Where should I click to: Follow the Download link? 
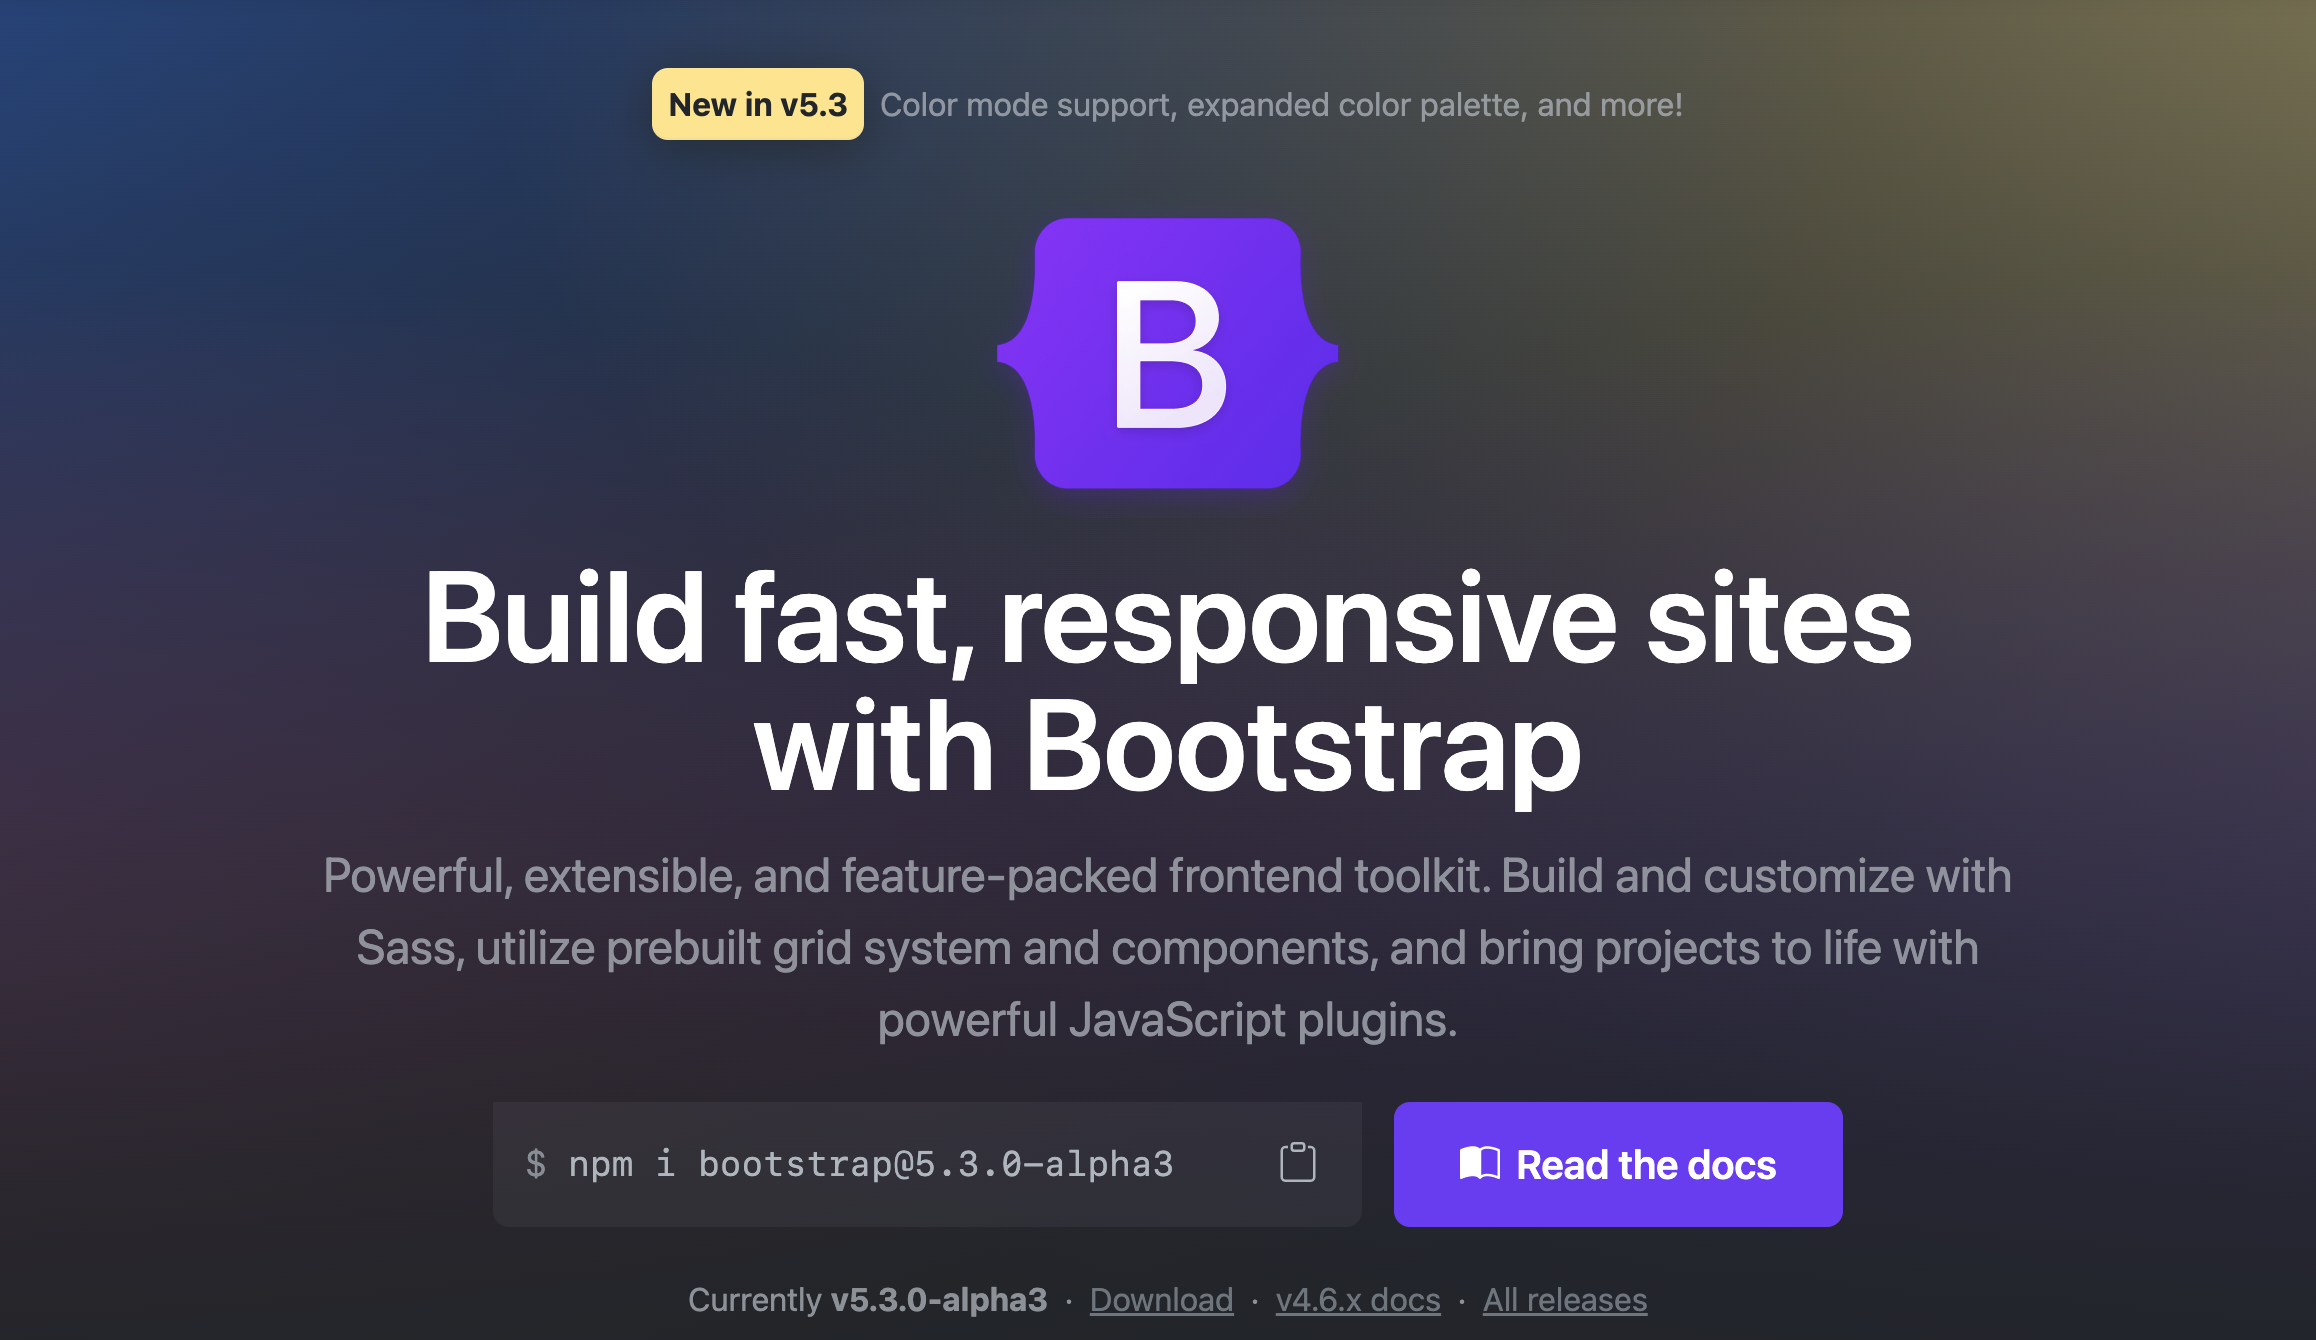(x=1161, y=1299)
